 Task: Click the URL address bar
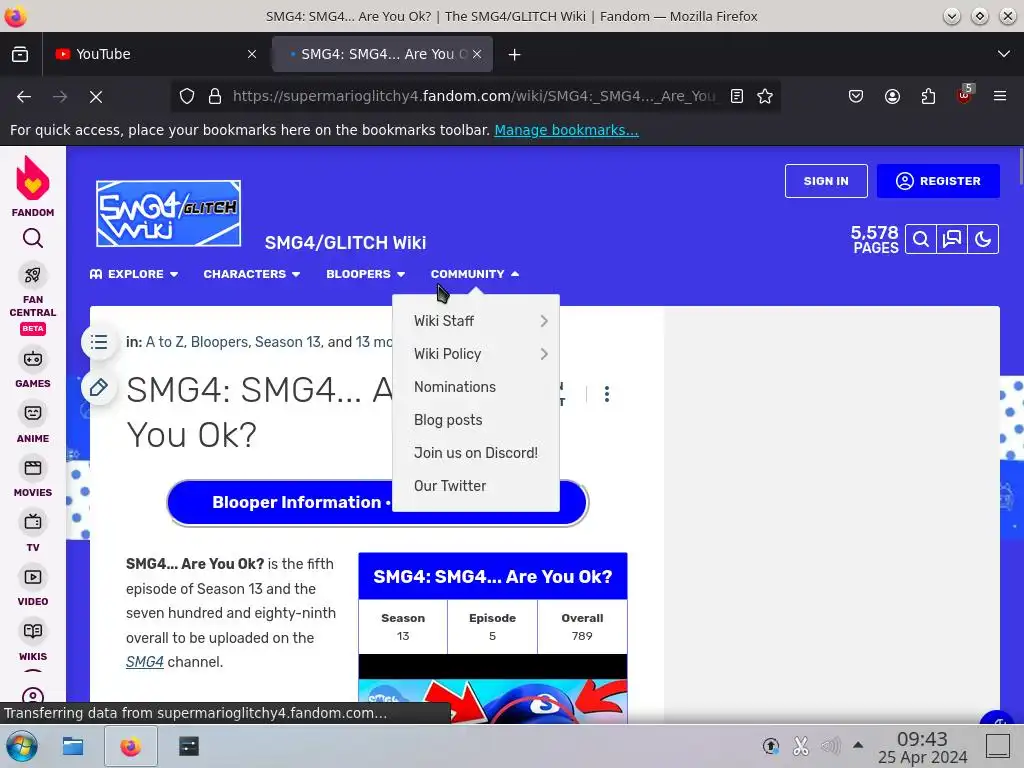click(473, 96)
